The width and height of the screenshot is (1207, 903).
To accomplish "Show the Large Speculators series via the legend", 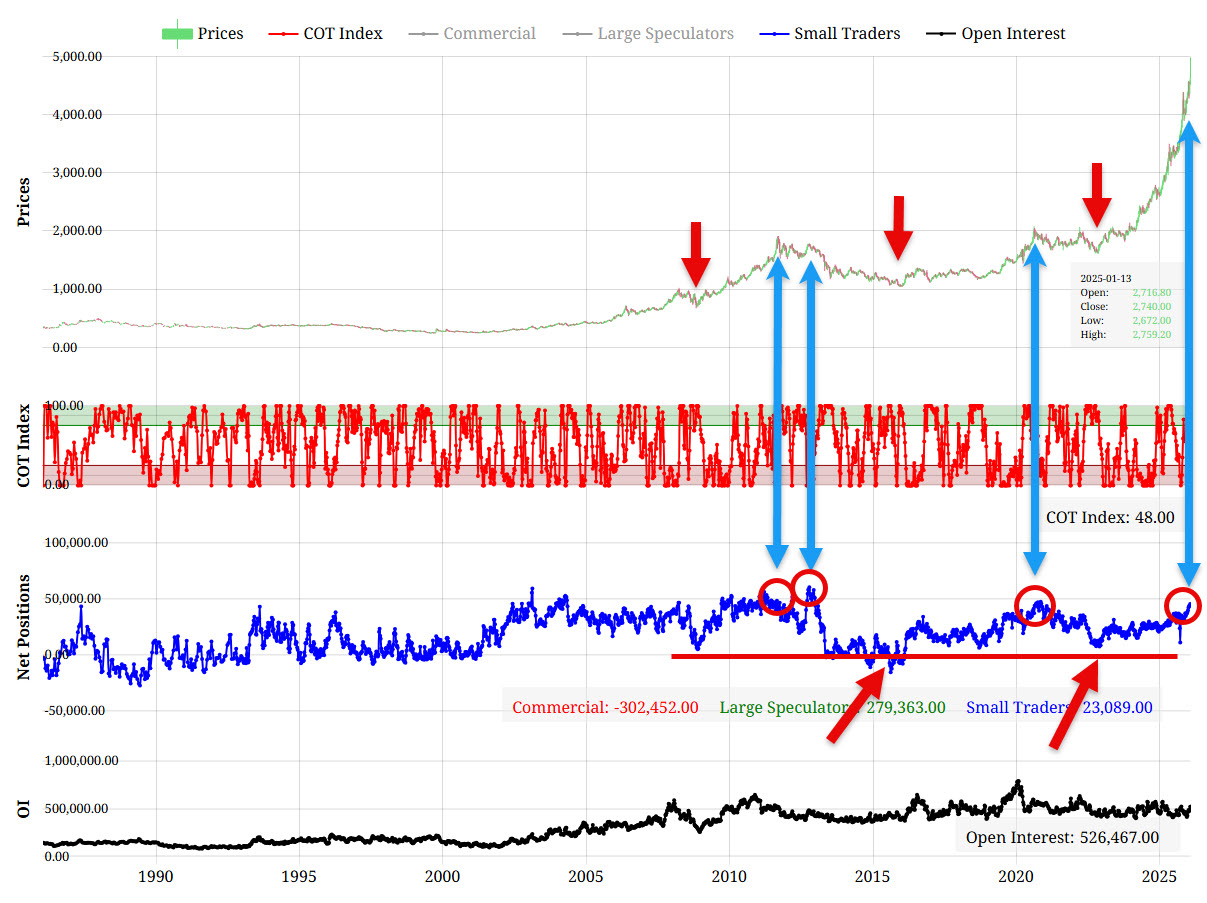I will click(x=665, y=34).
